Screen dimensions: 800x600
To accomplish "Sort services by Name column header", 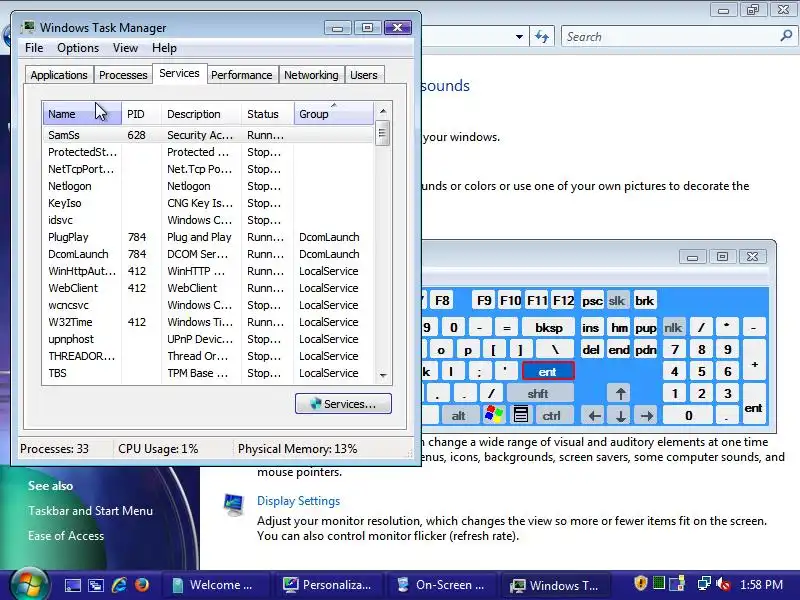I will point(82,114).
